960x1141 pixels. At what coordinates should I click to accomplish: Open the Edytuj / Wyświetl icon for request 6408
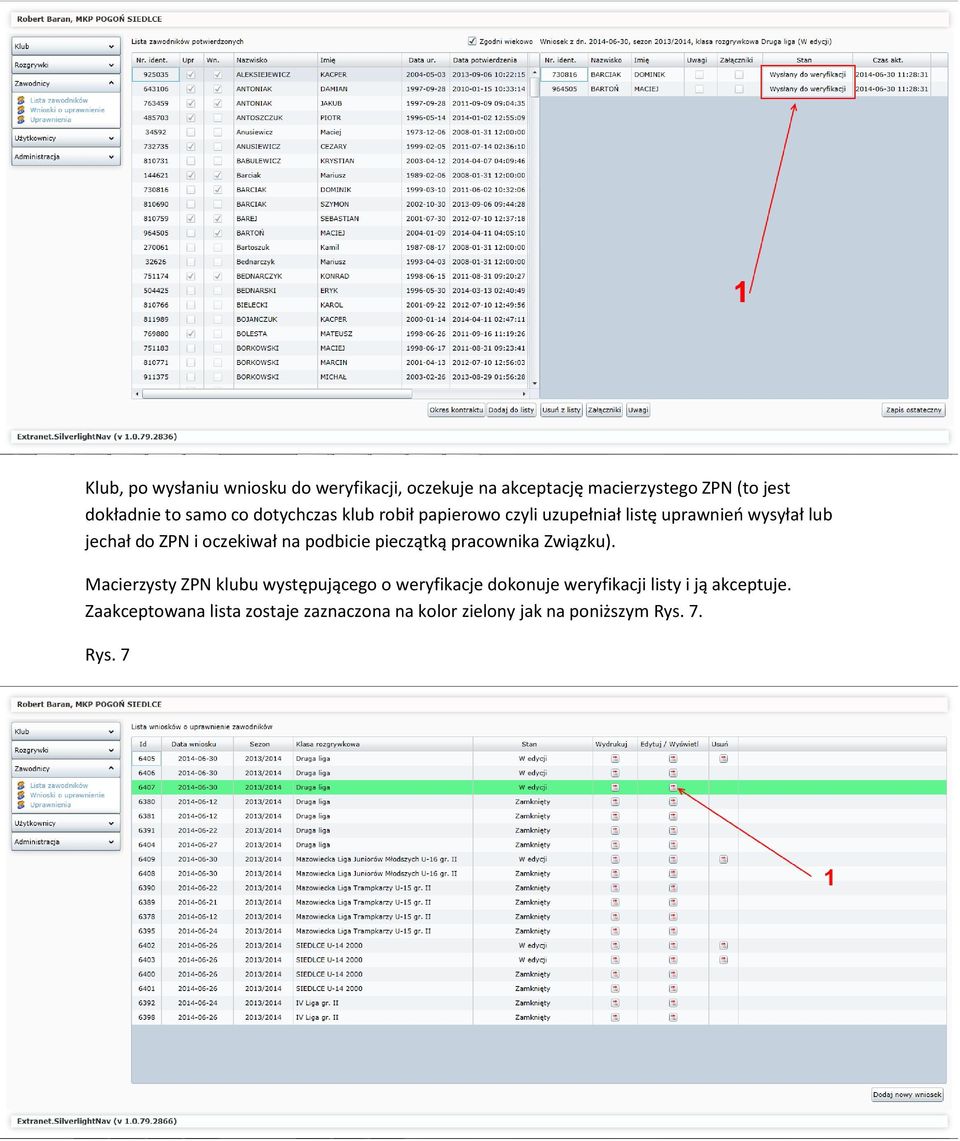[673, 873]
